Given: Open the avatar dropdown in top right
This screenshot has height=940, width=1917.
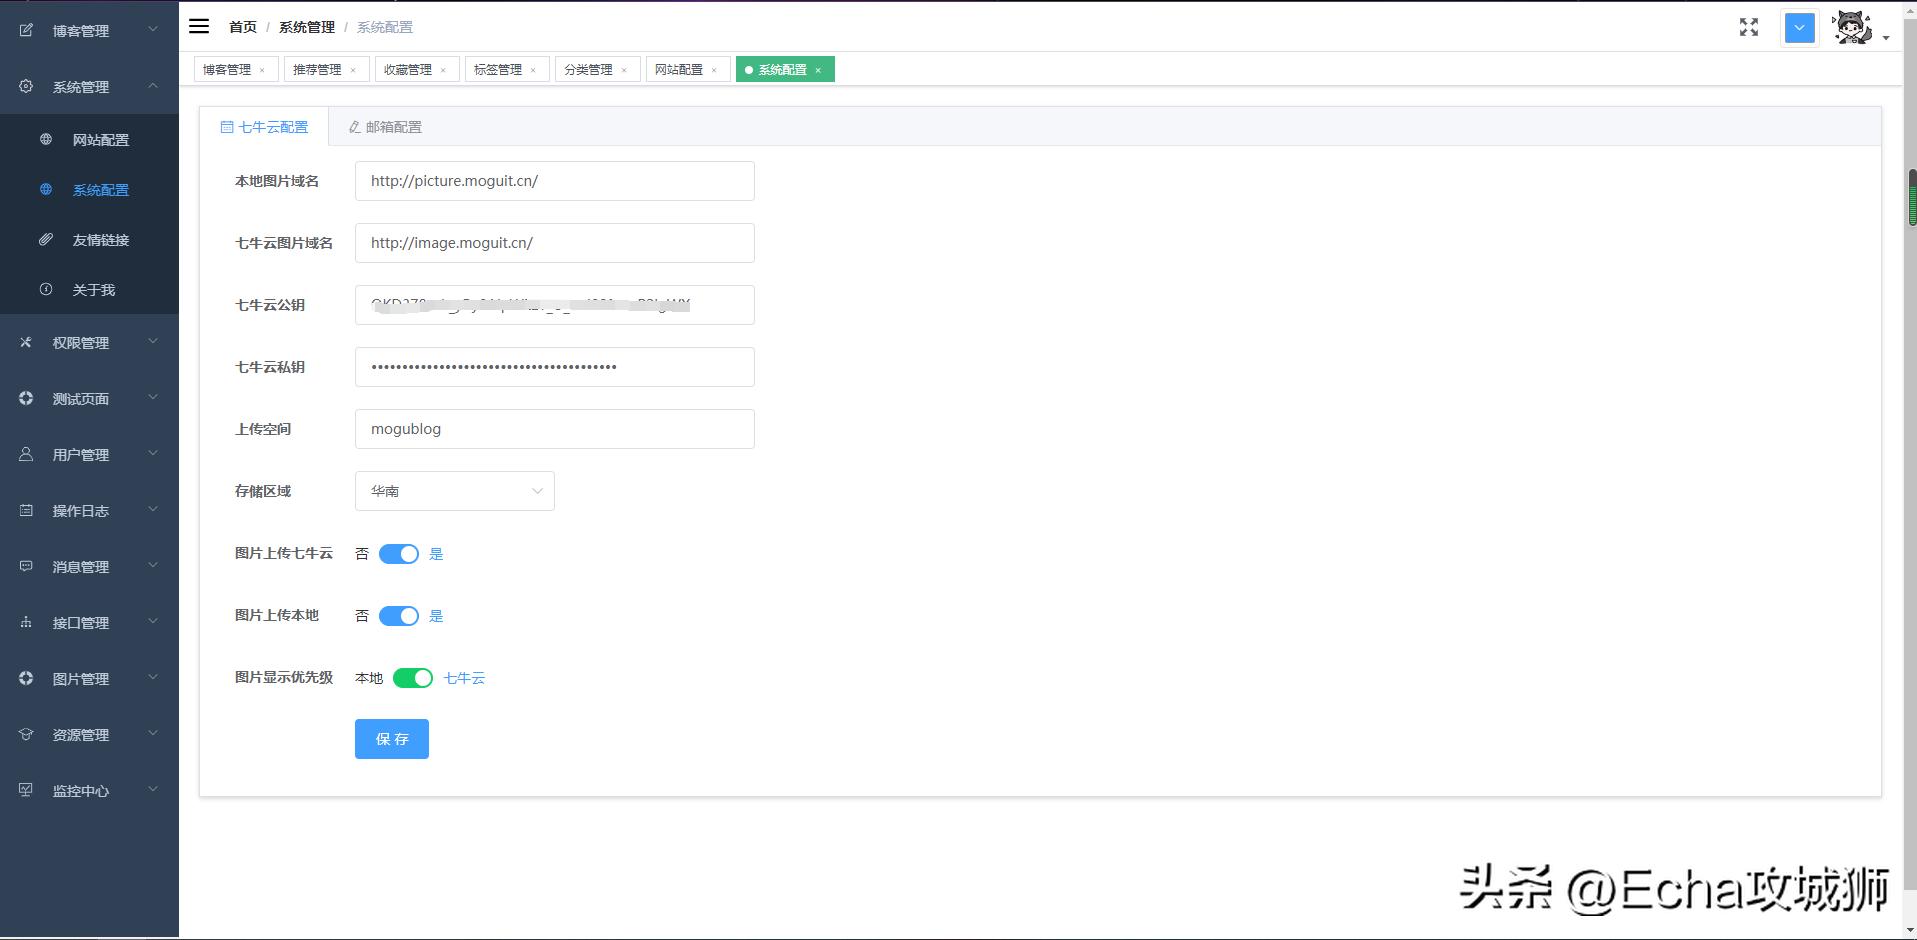Looking at the screenshot, I should (1855, 27).
